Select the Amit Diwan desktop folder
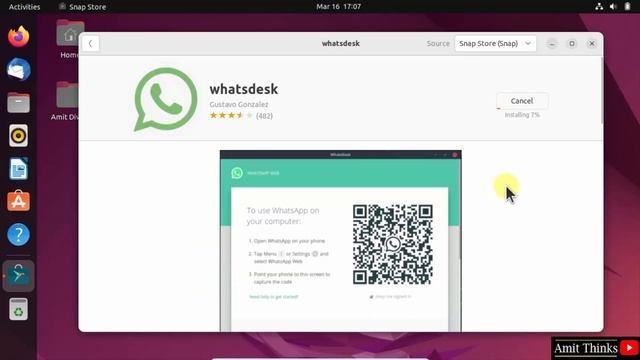Image resolution: width=640 pixels, height=360 pixels. click(x=65, y=100)
